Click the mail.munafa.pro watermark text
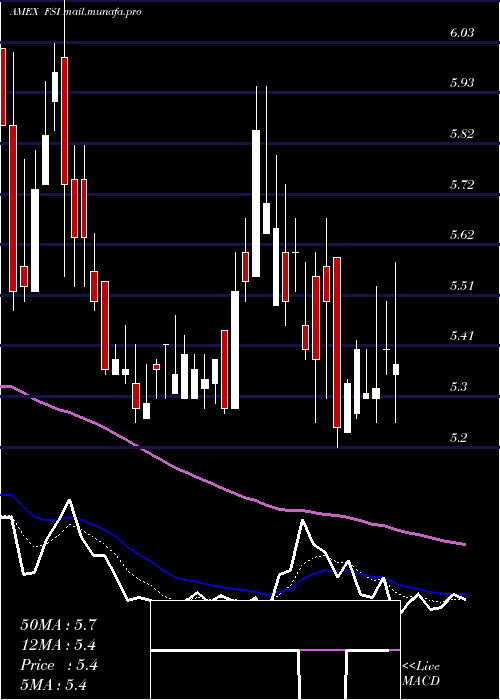The width and height of the screenshot is (500, 700). coord(103,12)
